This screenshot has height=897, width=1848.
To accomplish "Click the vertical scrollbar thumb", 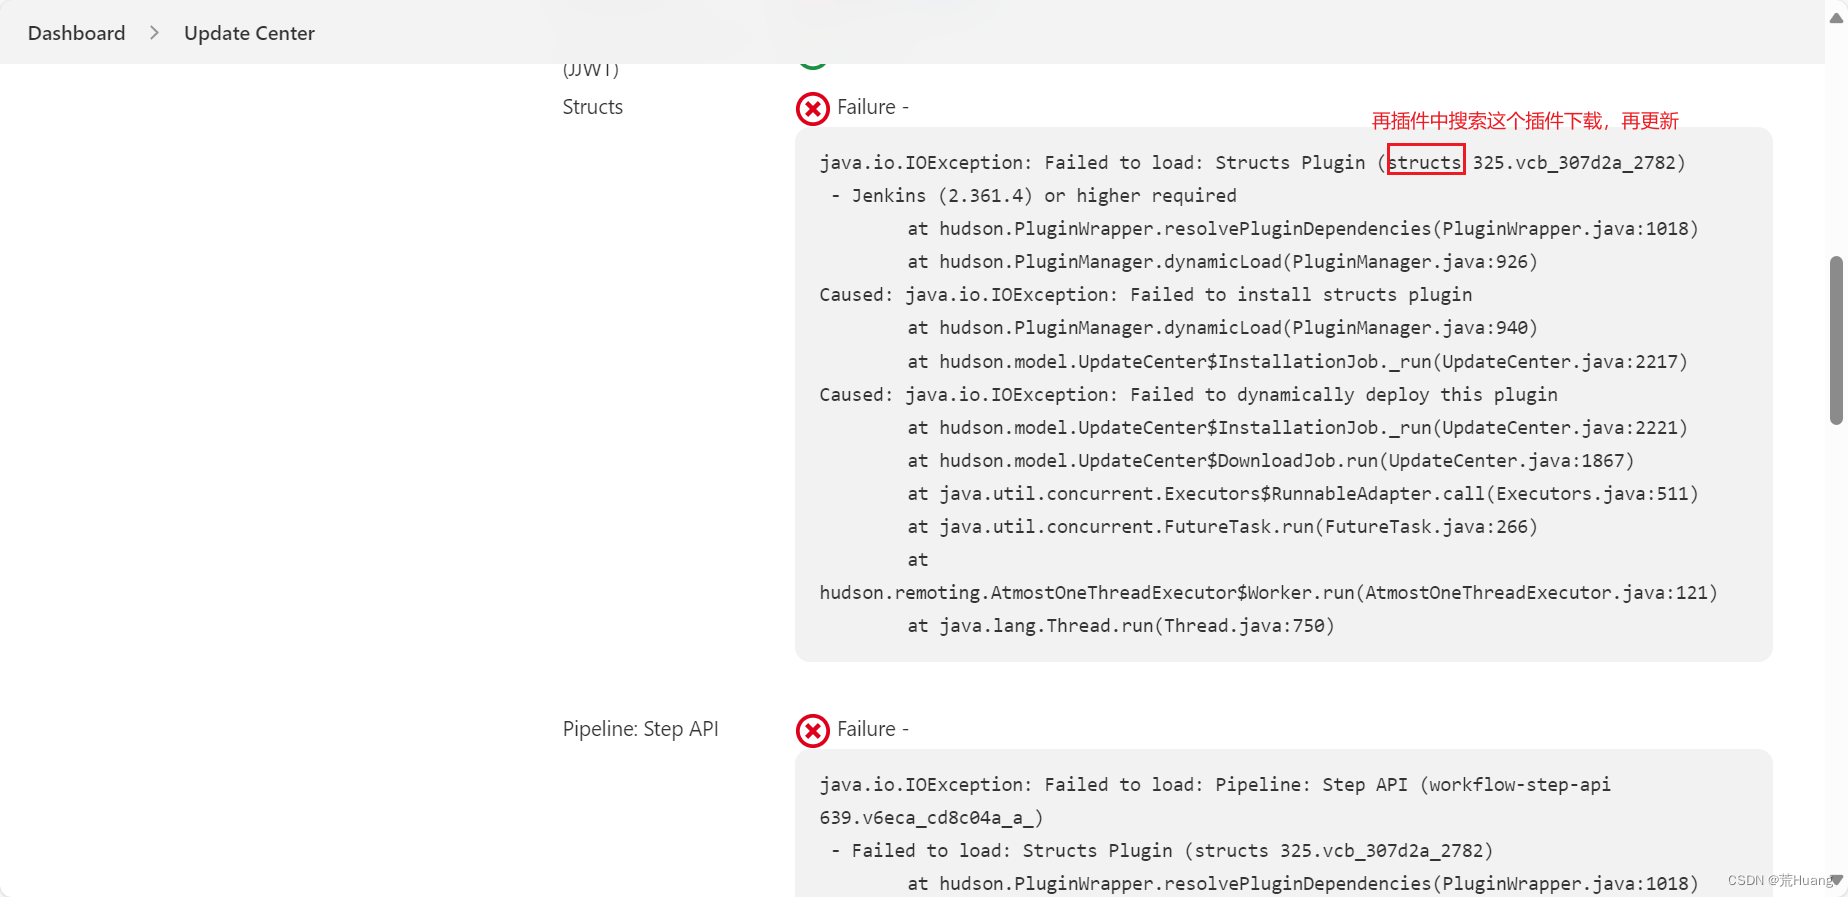I will 1836,340.
